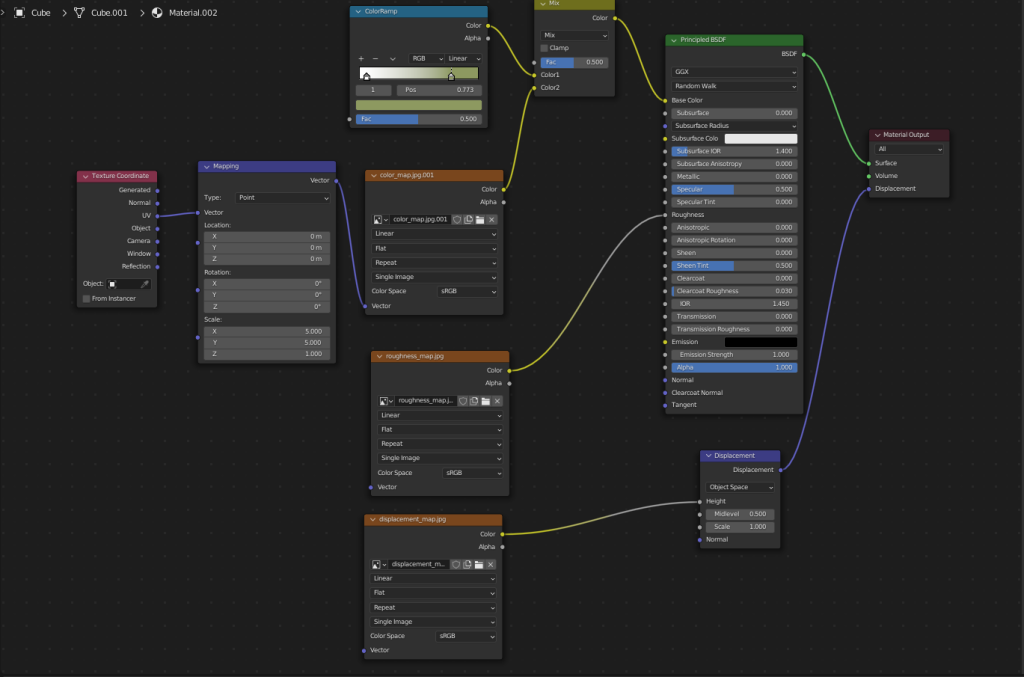Image resolution: width=1024 pixels, height=677 pixels.
Task: Click the add color stop plus icon in ColorRamp
Action: pyautogui.click(x=362, y=59)
